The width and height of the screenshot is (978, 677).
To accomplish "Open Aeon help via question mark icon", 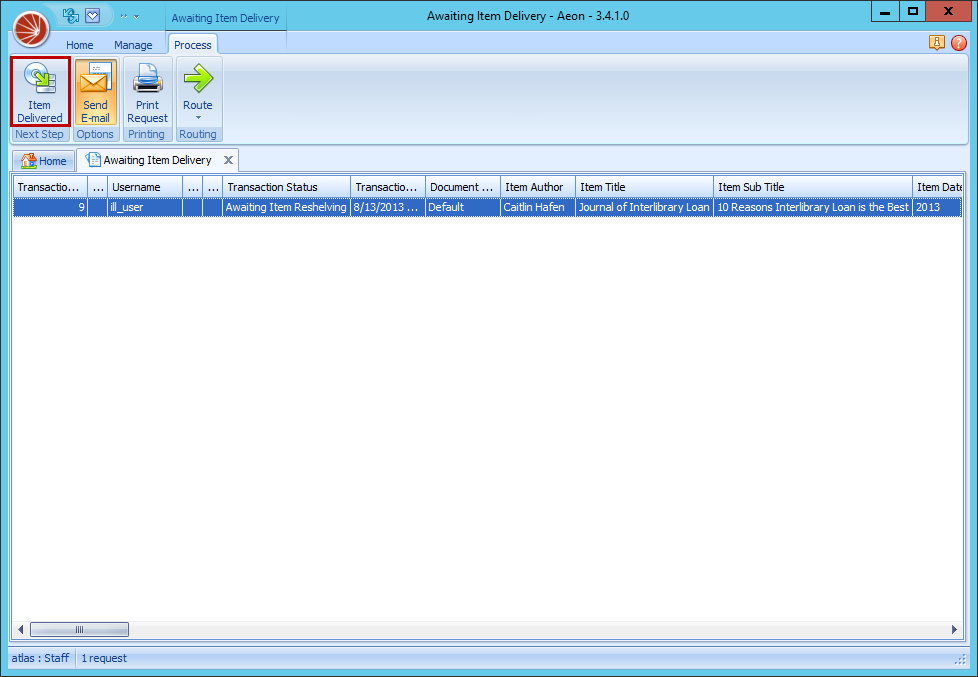I will (958, 43).
